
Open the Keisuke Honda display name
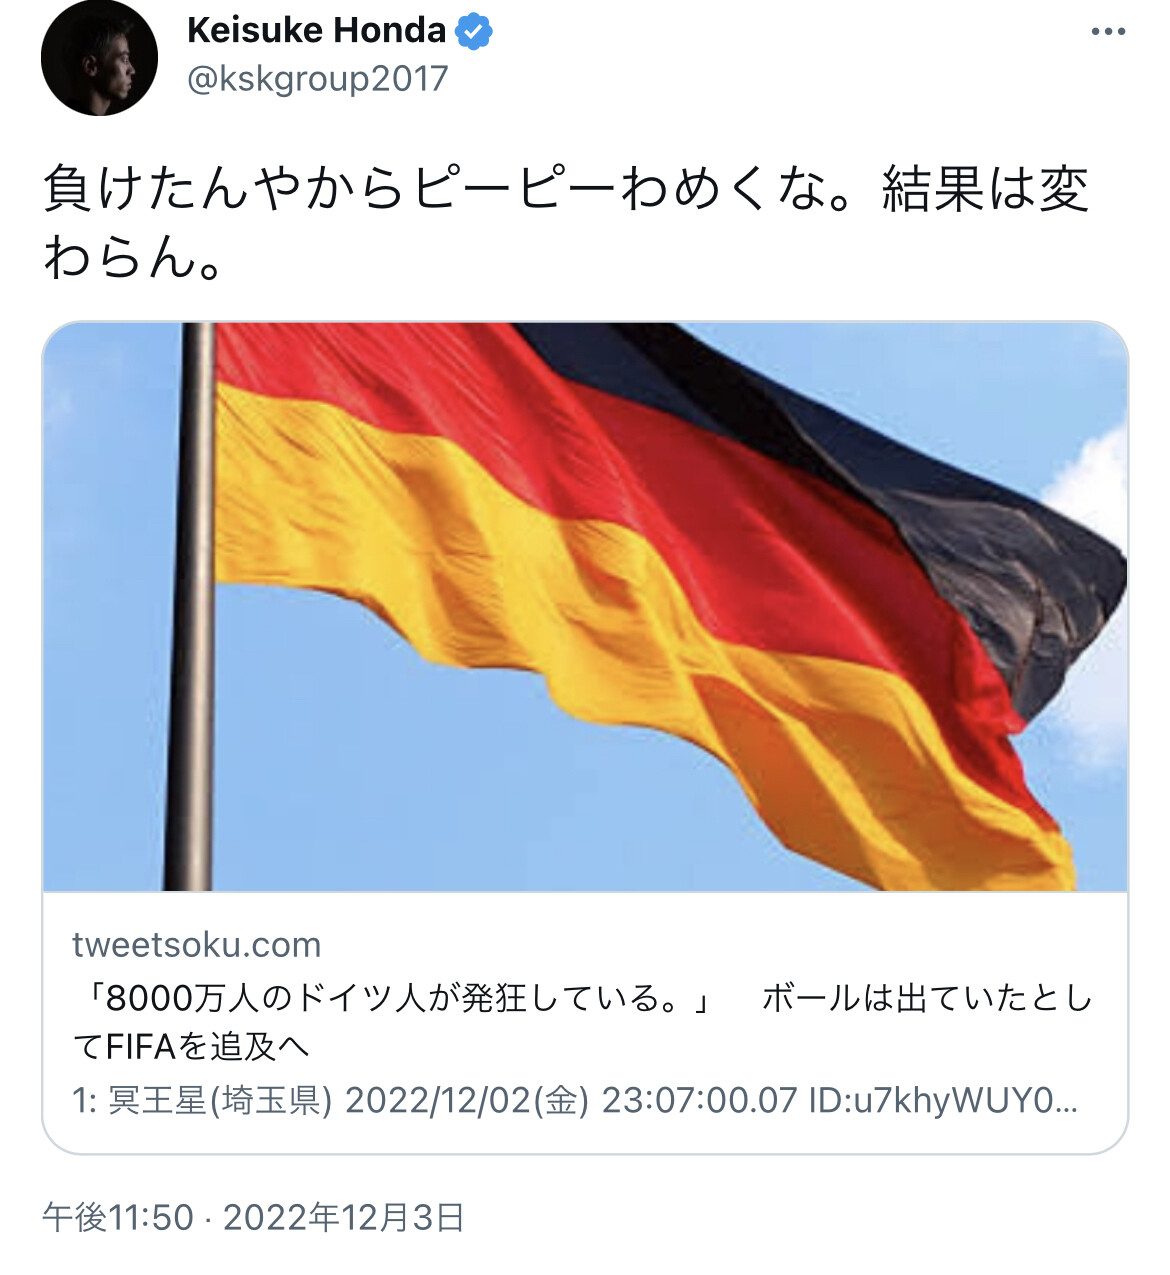pos(316,31)
